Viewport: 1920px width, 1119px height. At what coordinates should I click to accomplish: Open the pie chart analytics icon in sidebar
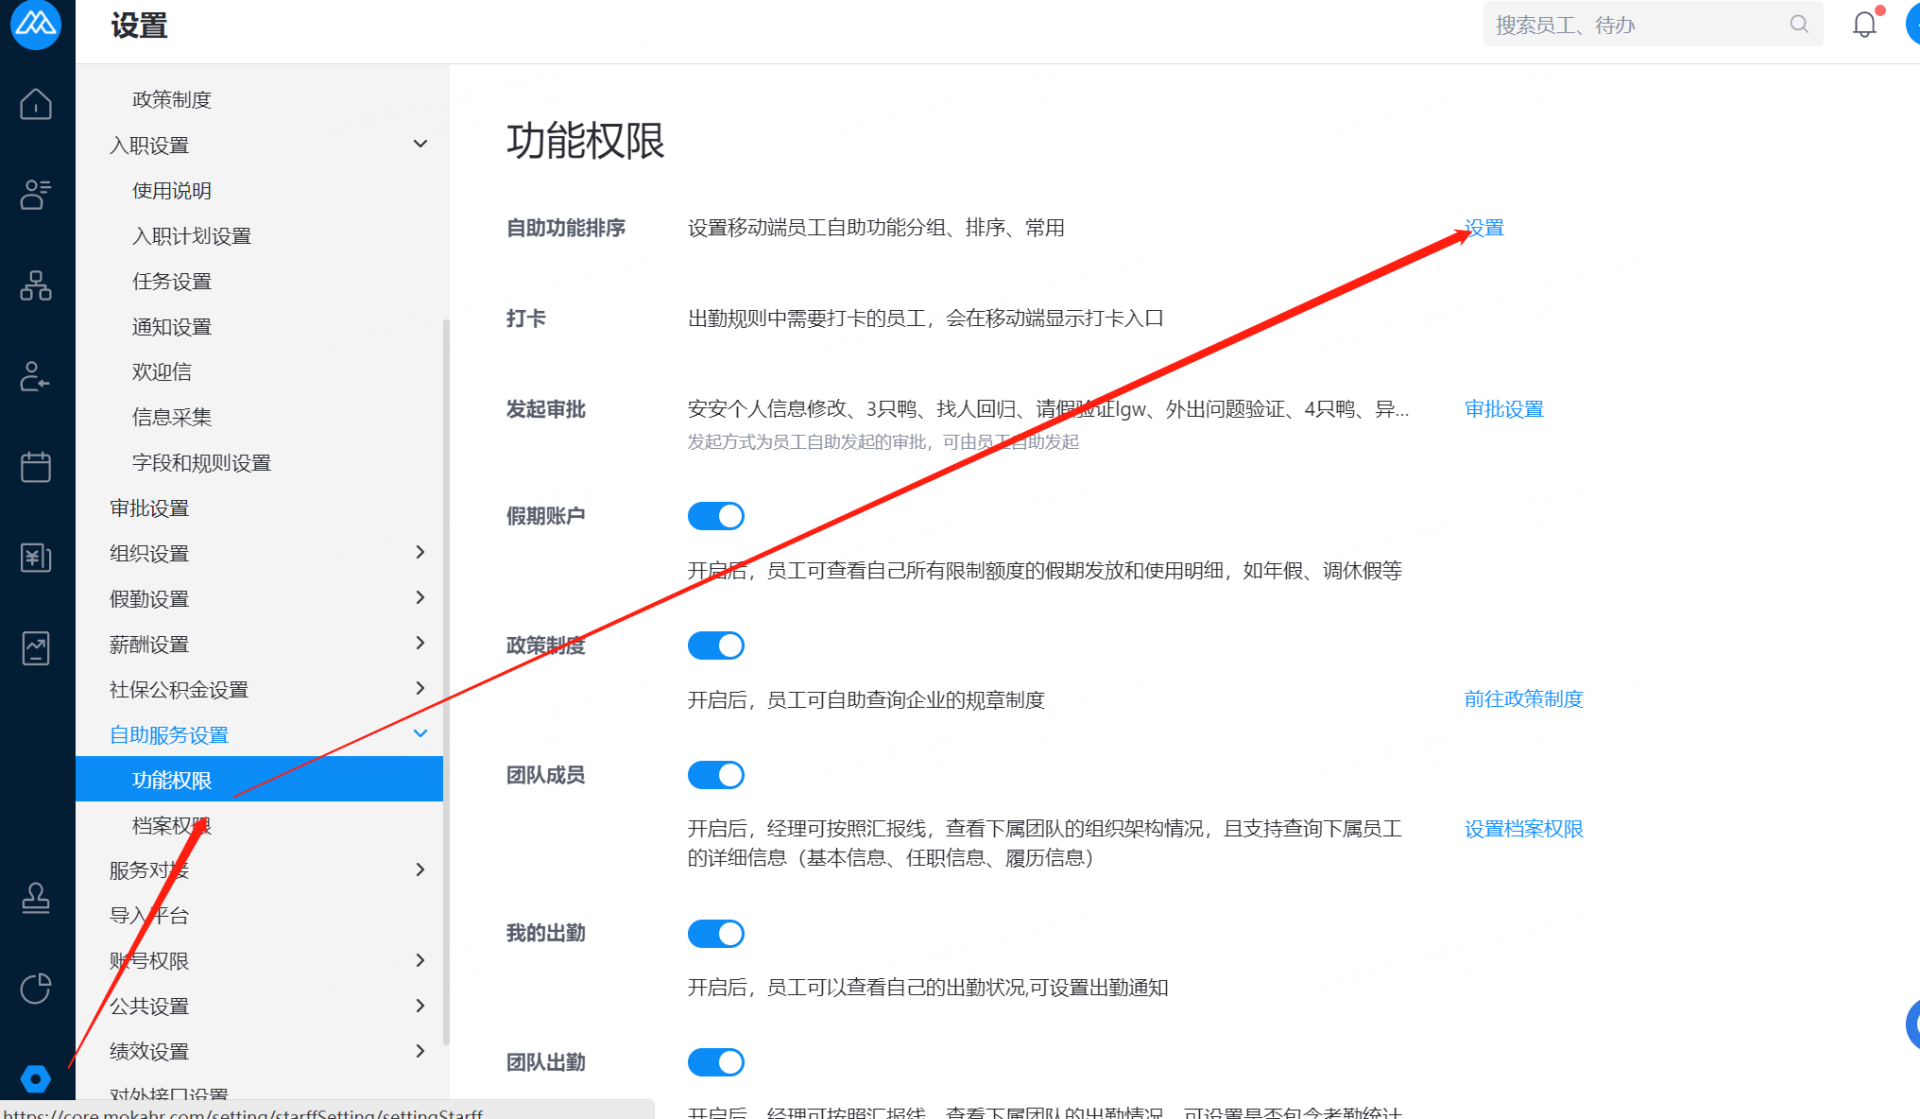pos(36,989)
